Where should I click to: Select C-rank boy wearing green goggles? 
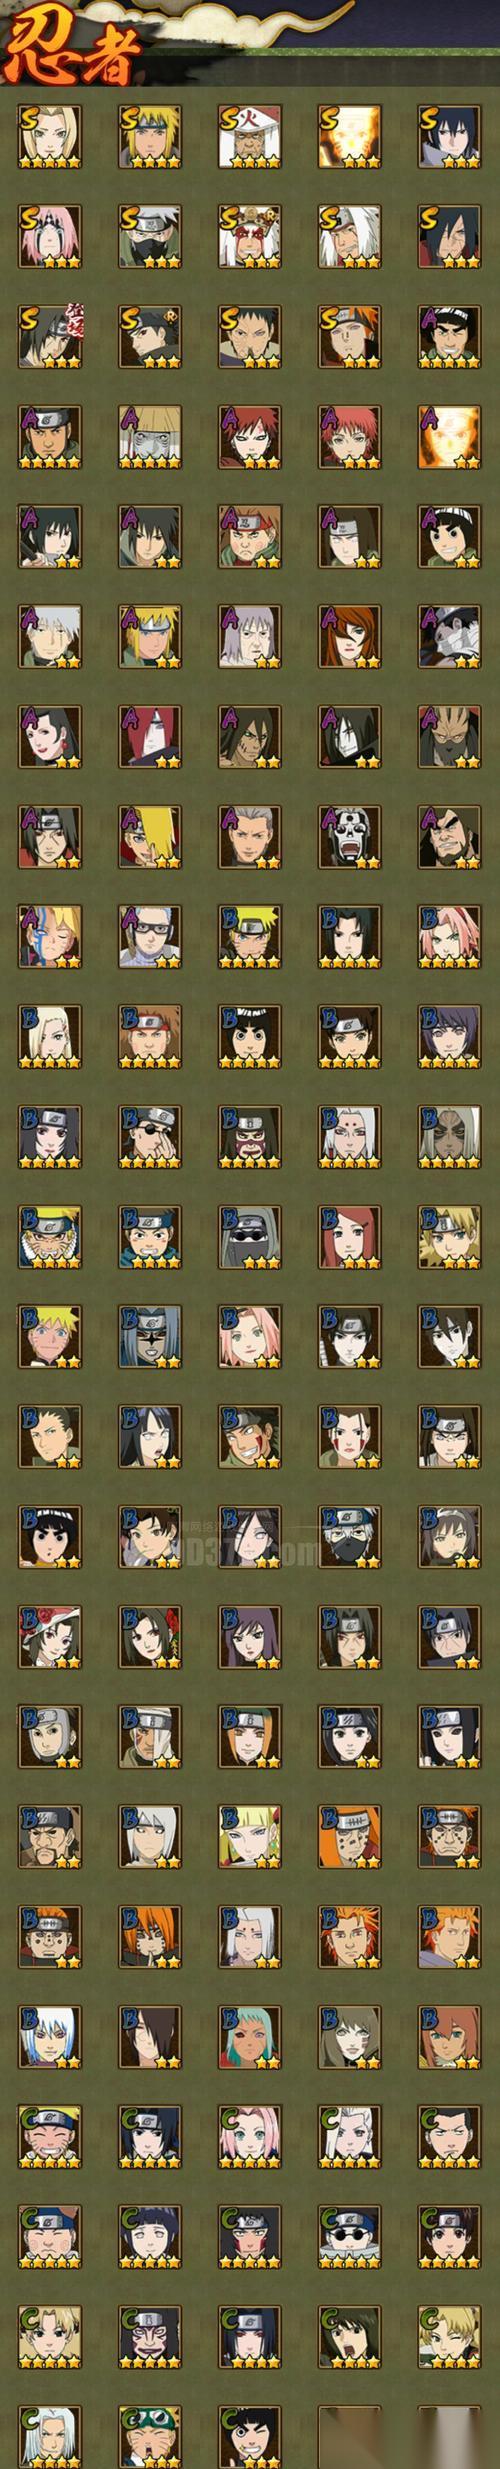point(150,2436)
